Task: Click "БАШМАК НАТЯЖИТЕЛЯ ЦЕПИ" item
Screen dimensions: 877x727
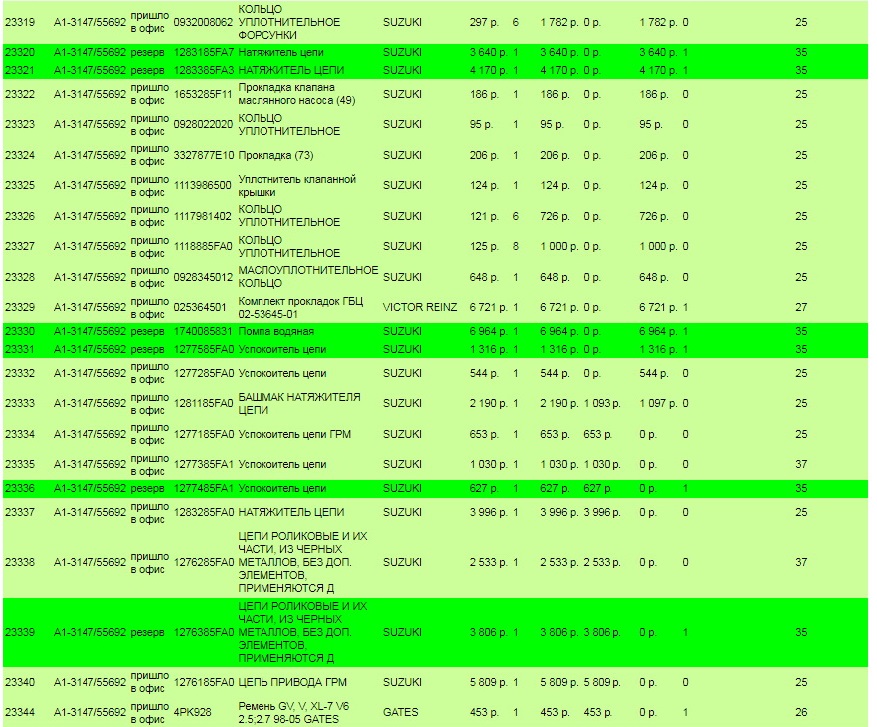Action: [x=299, y=403]
